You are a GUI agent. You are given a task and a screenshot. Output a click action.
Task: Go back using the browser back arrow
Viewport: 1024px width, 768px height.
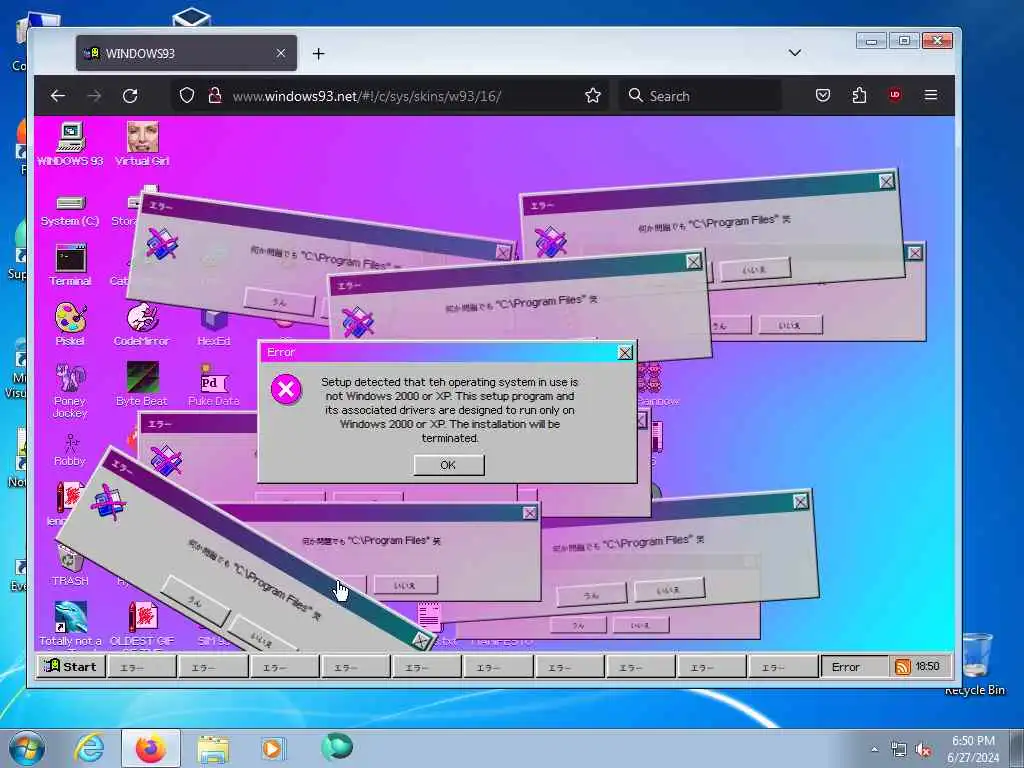pyautogui.click(x=58, y=96)
